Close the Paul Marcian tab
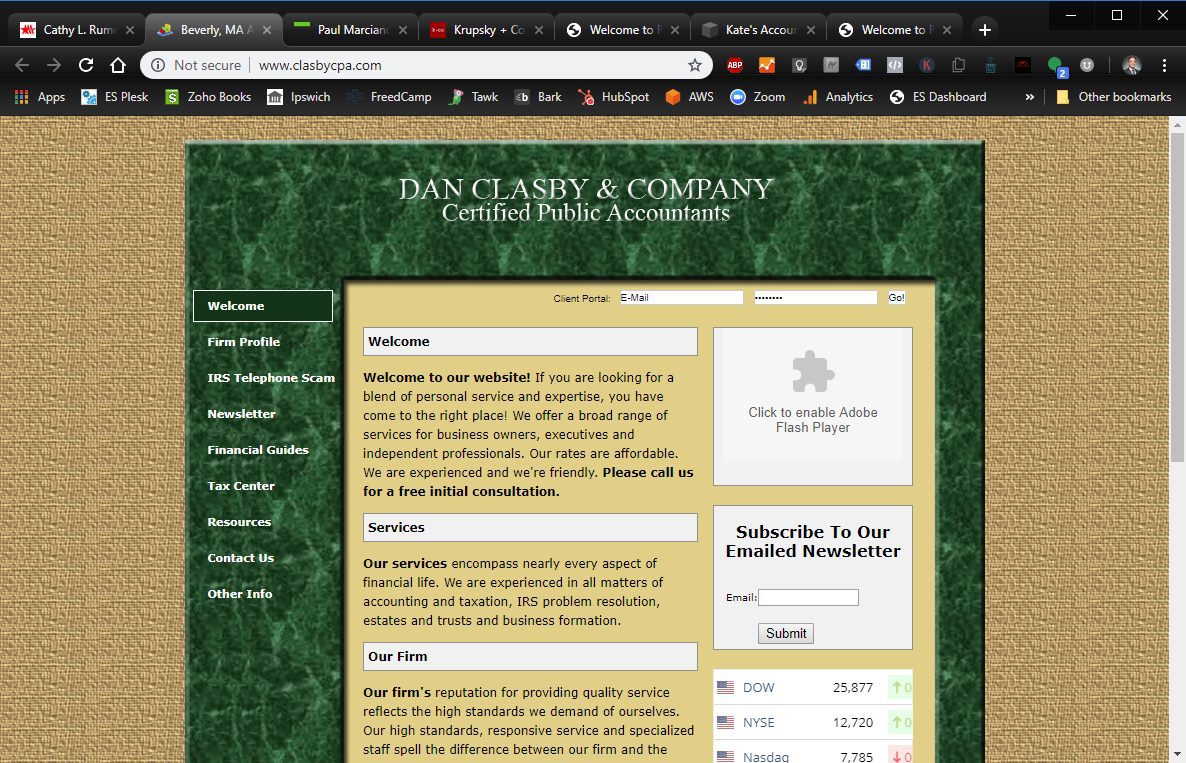The height and width of the screenshot is (763, 1186). click(402, 29)
